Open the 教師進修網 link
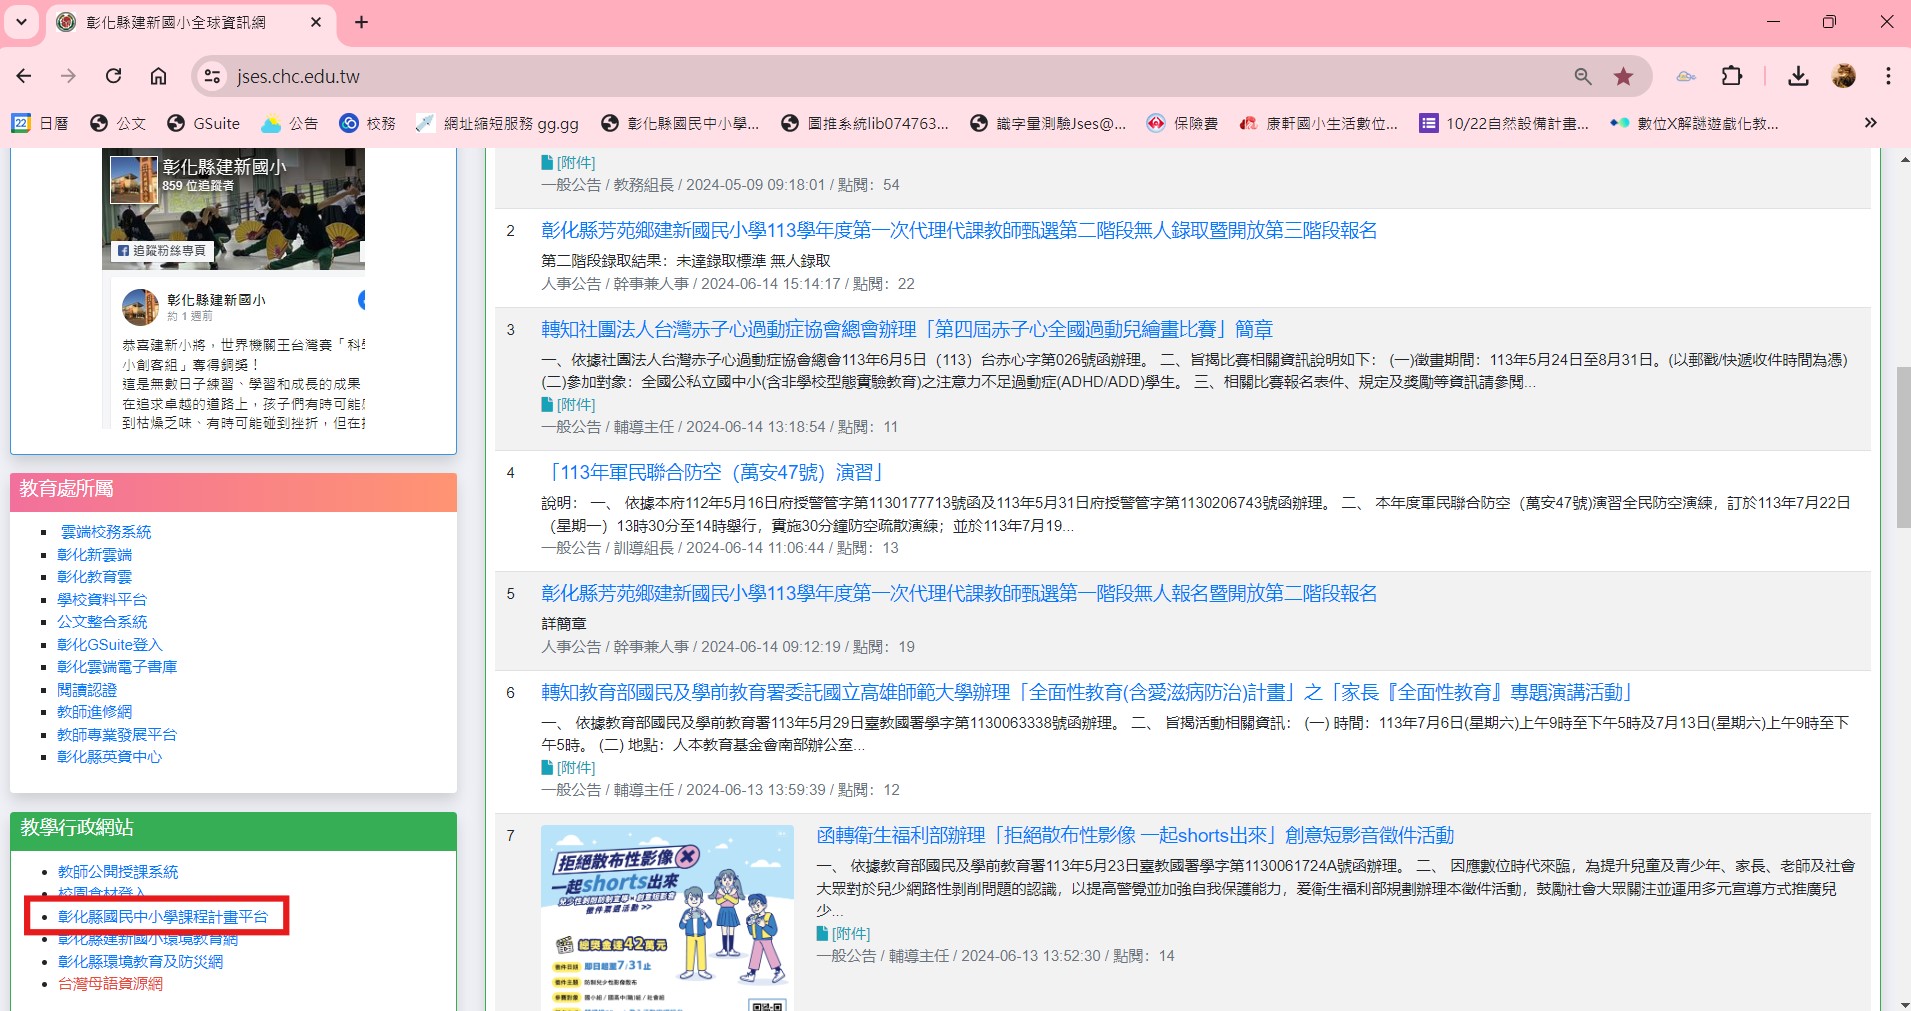 [94, 712]
